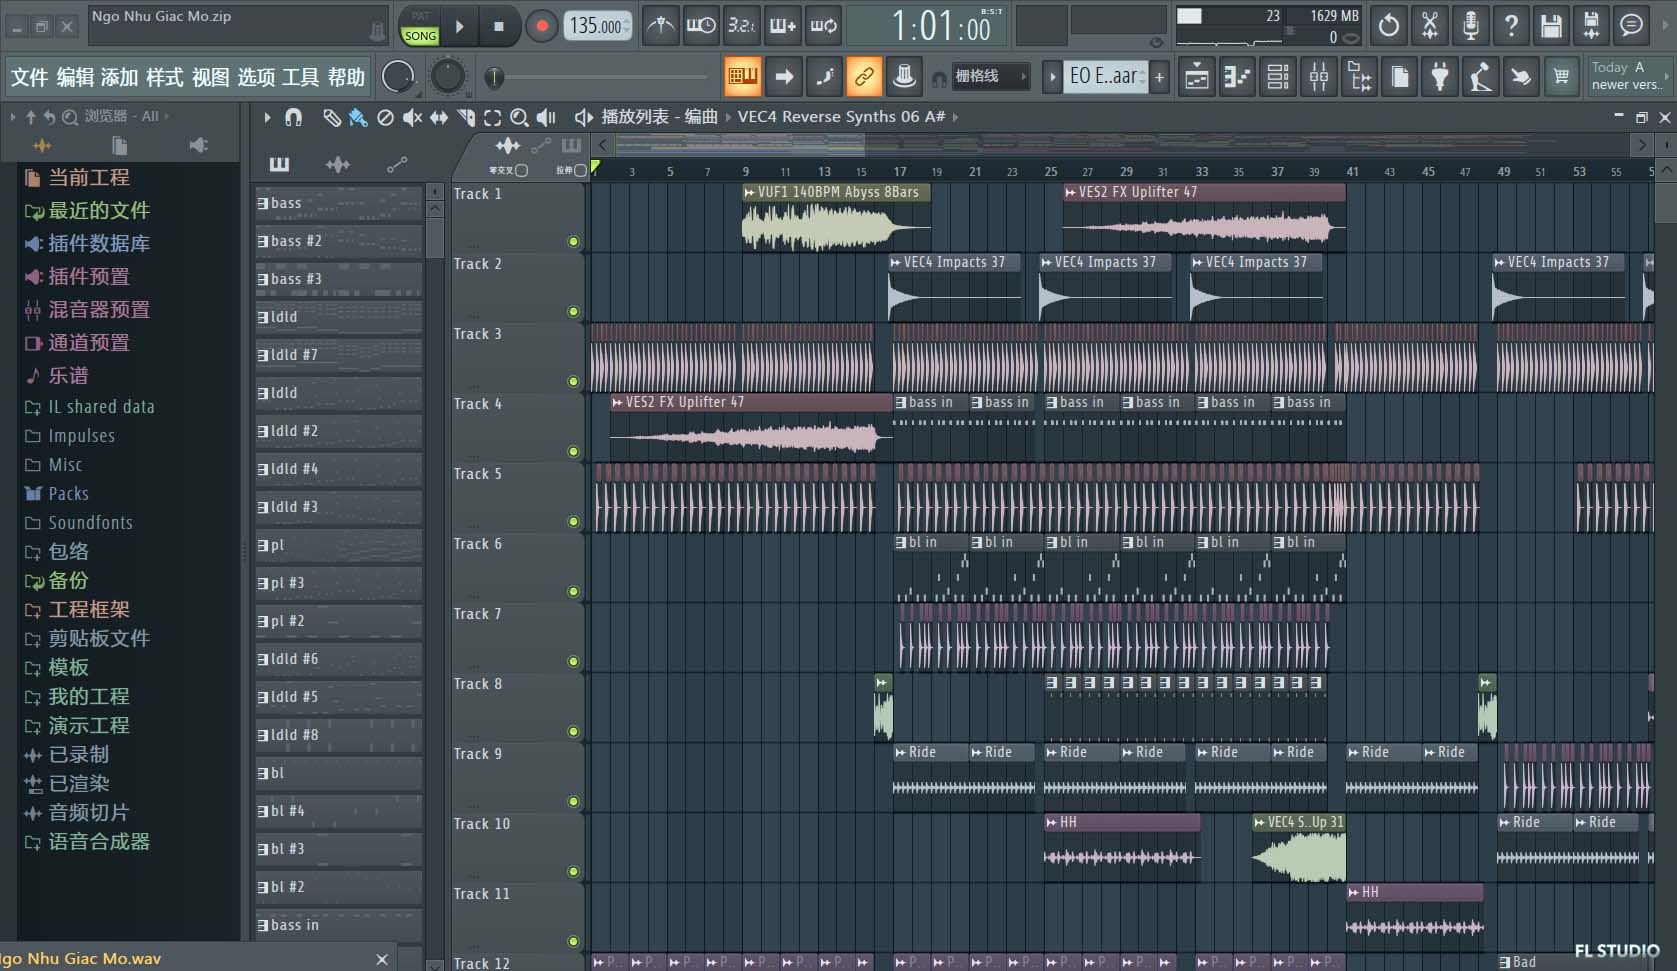Add a new pattern with plus button

1159,76
